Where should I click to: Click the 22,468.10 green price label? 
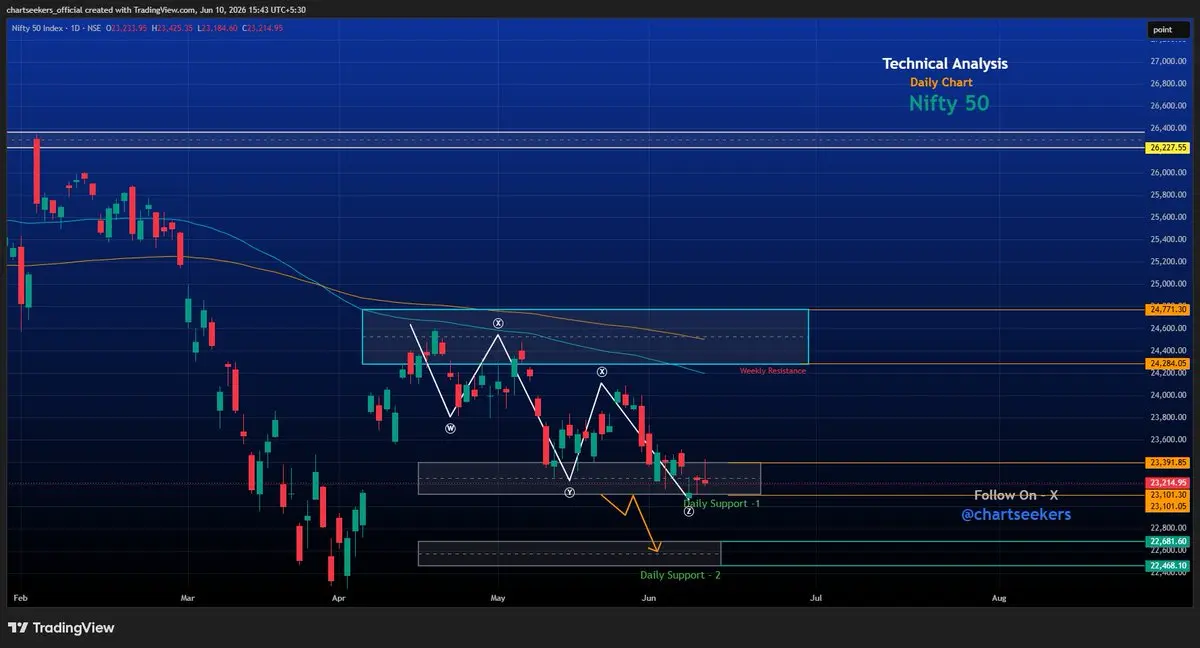tap(1168, 565)
